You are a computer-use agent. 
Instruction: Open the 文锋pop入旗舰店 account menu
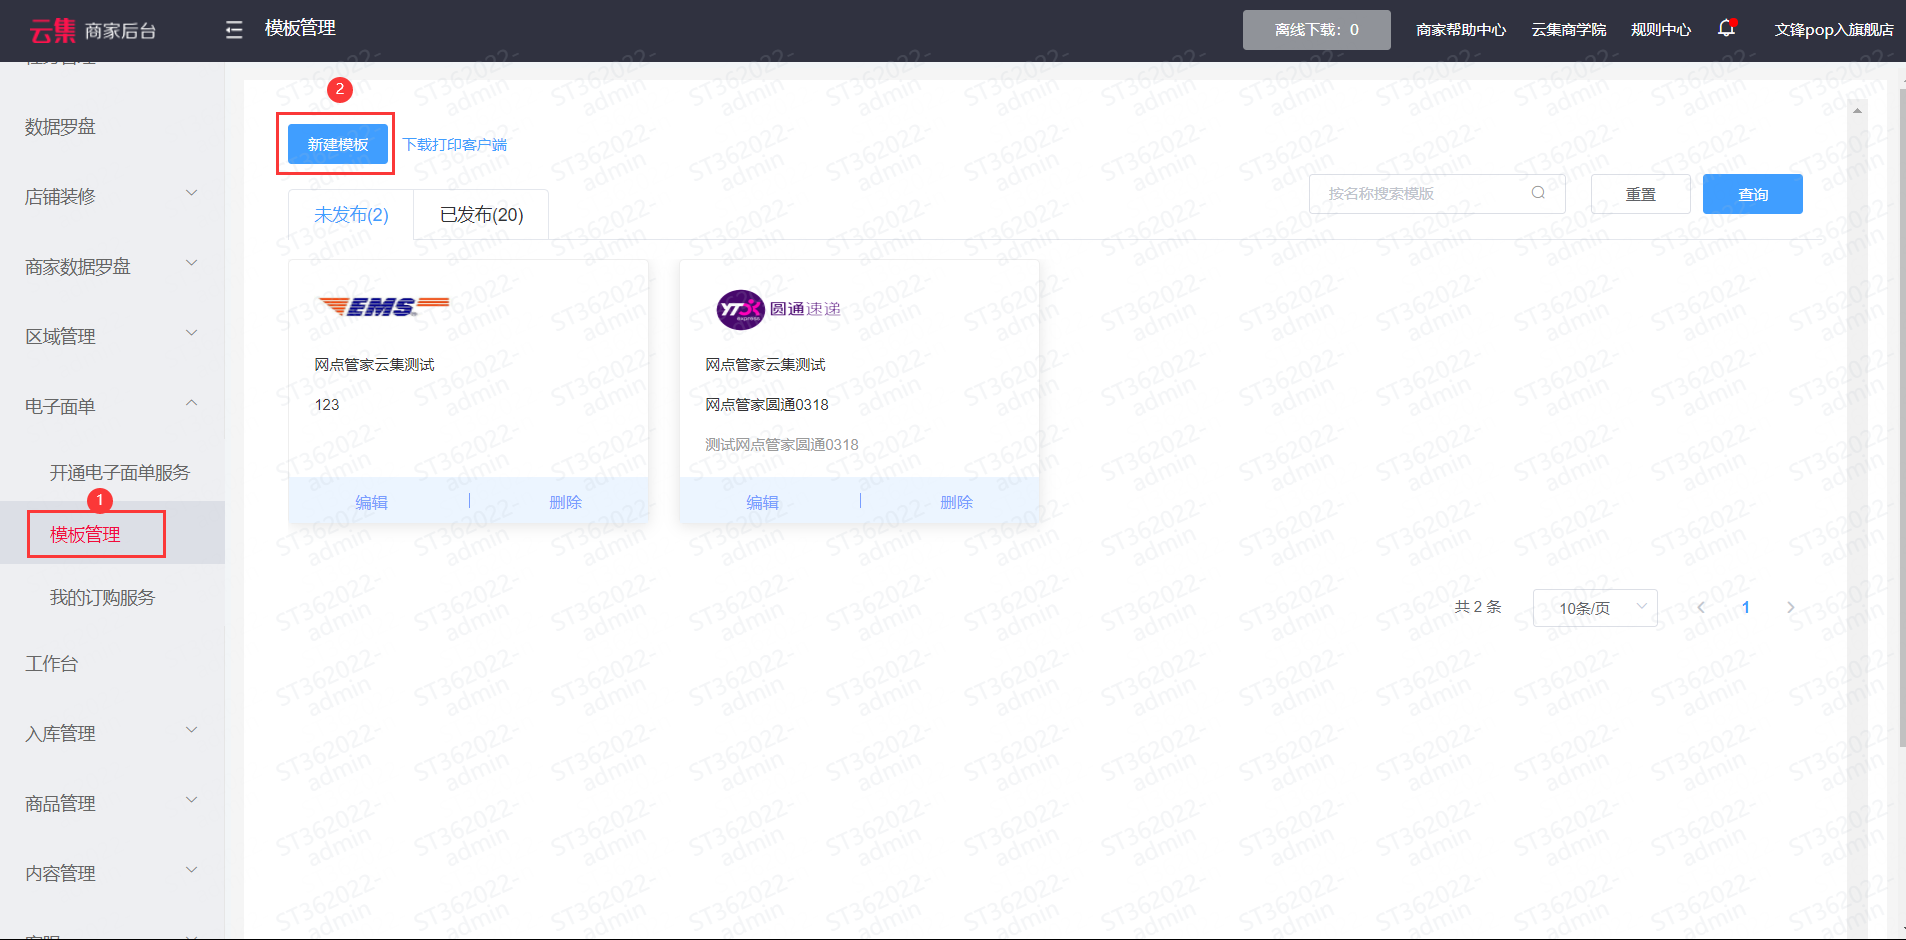[x=1834, y=30]
